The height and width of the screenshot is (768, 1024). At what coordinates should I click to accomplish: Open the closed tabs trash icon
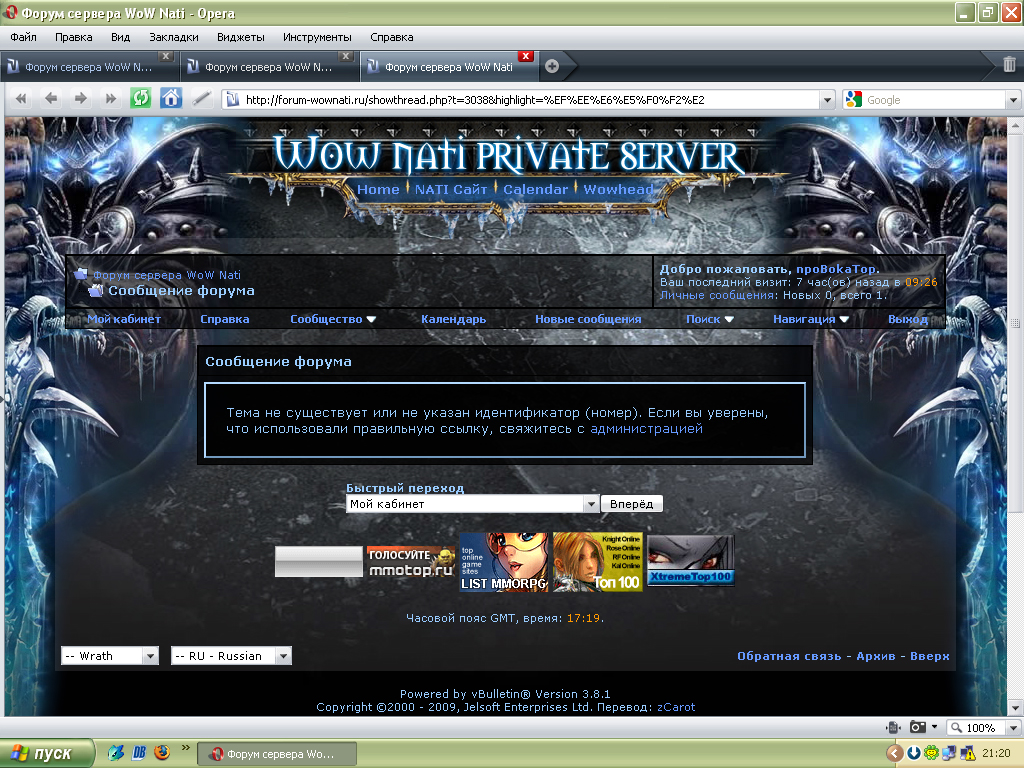coord(1009,65)
